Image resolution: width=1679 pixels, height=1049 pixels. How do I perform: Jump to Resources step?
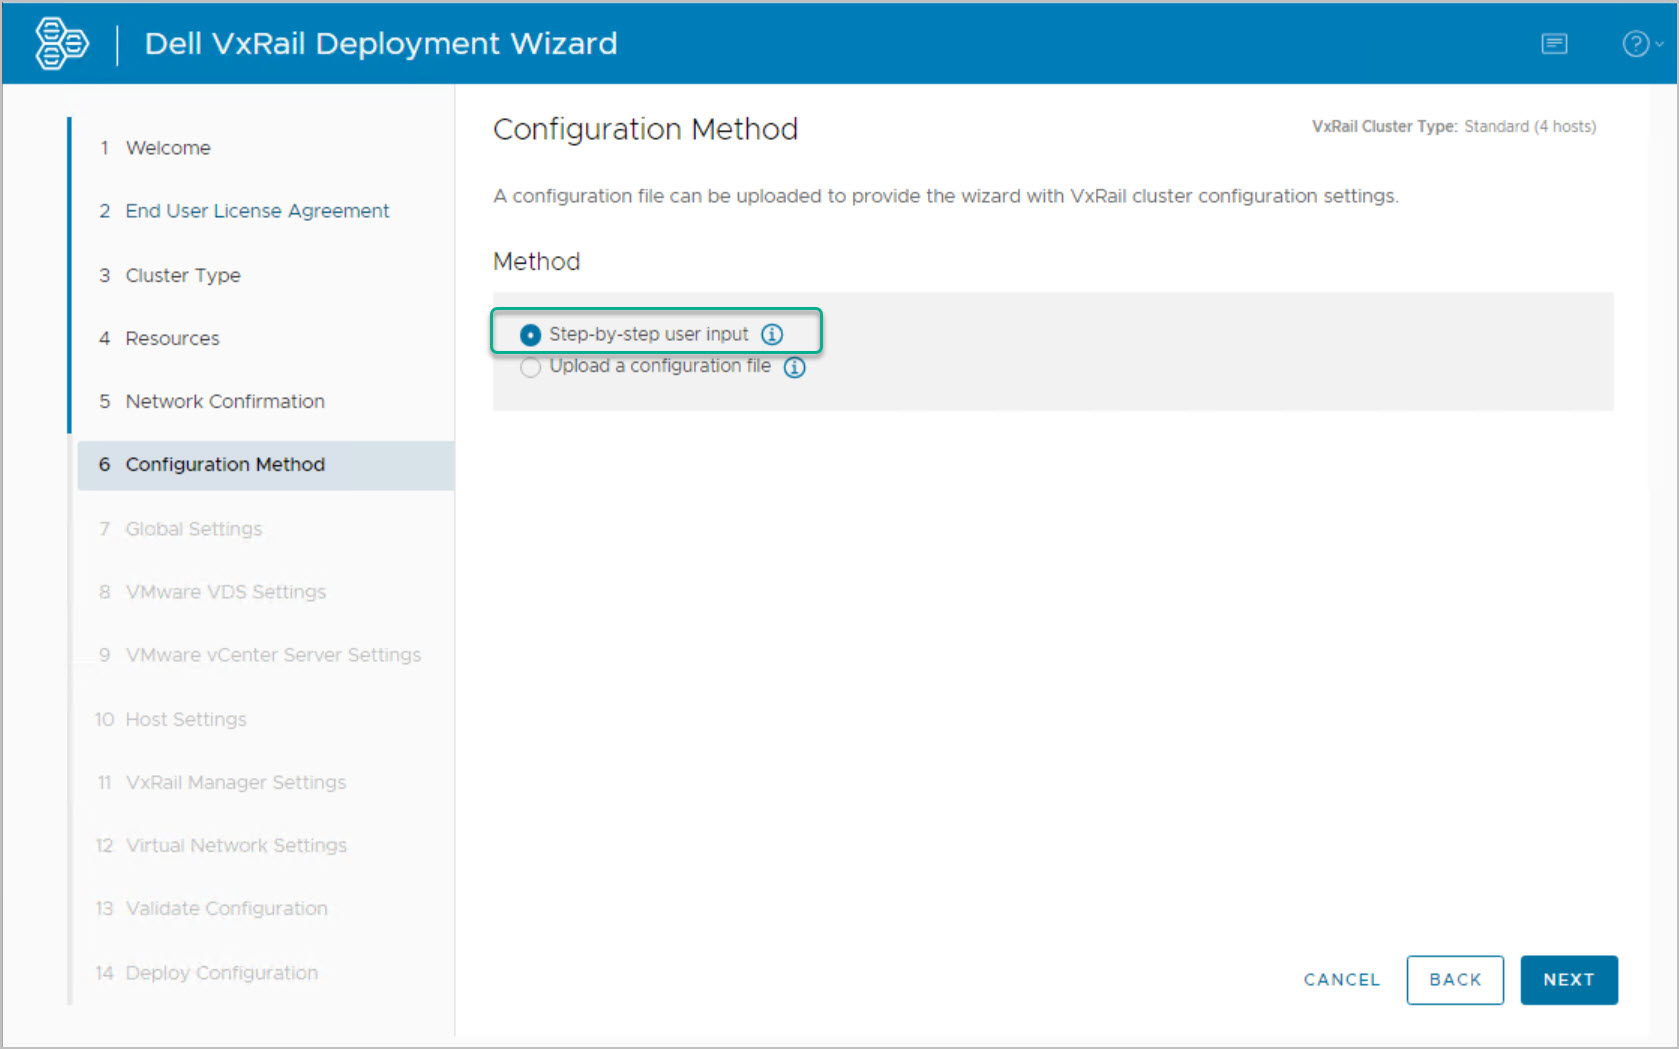coord(172,338)
